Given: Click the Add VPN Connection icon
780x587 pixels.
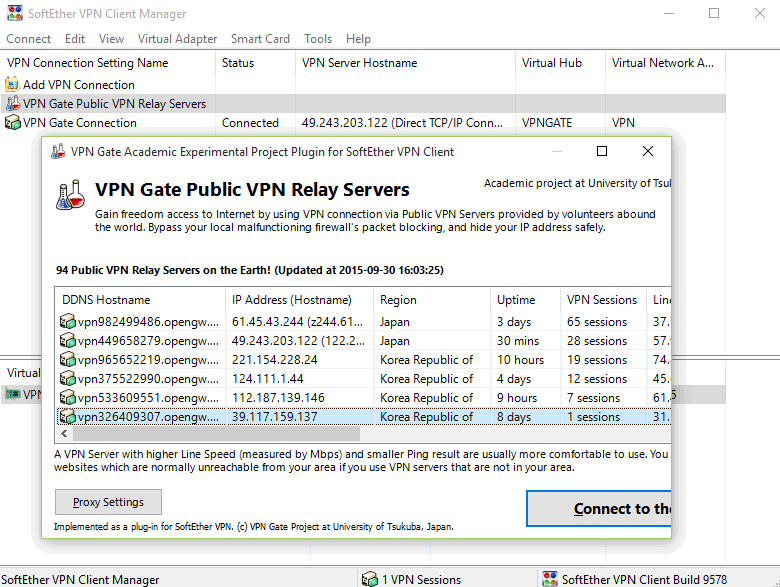Looking at the screenshot, I should [x=12, y=84].
